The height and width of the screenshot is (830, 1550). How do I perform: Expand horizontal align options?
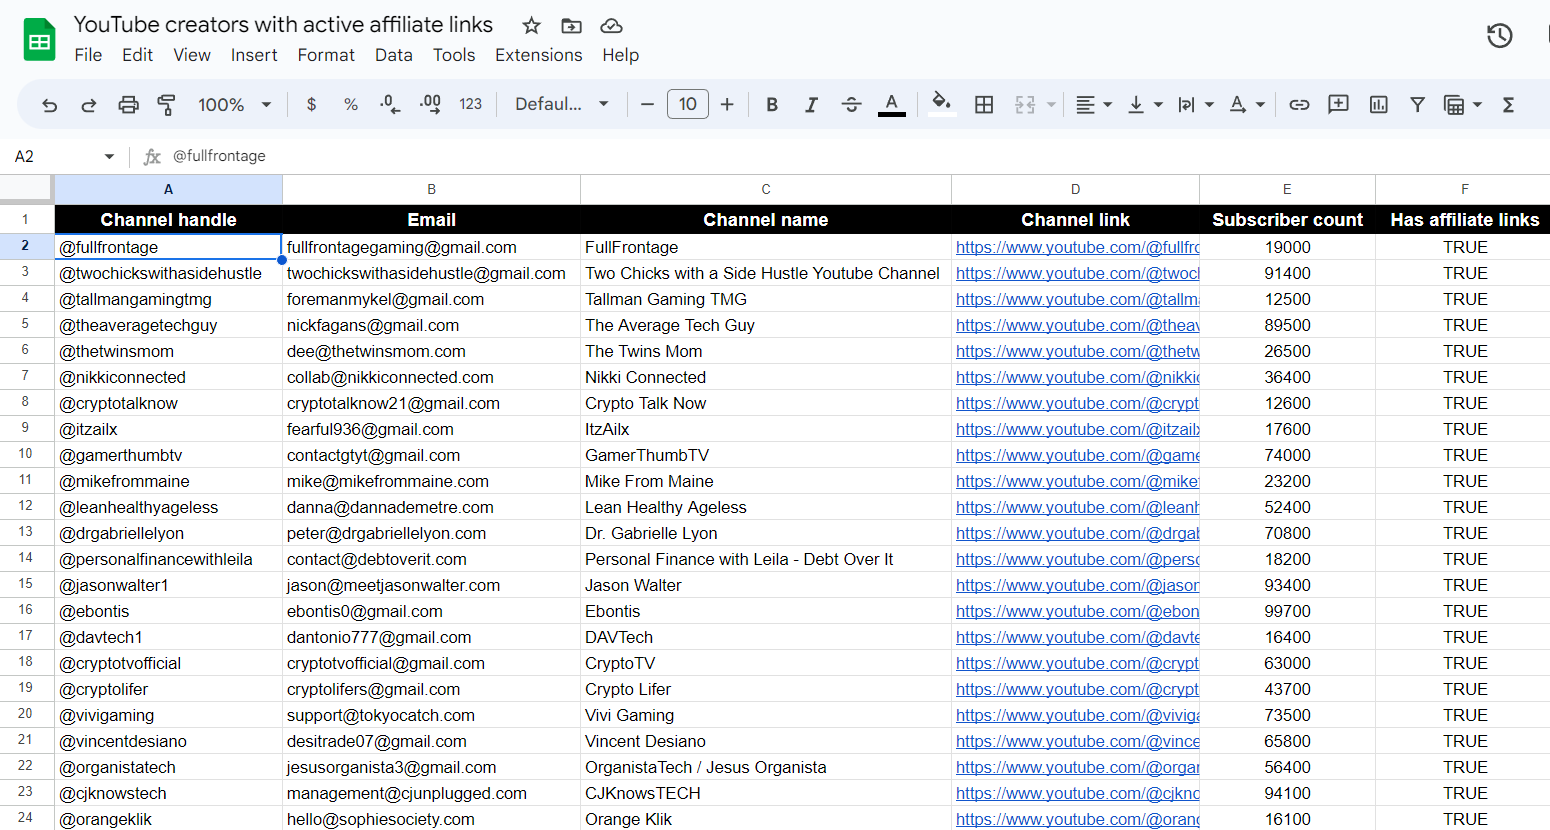[1108, 104]
